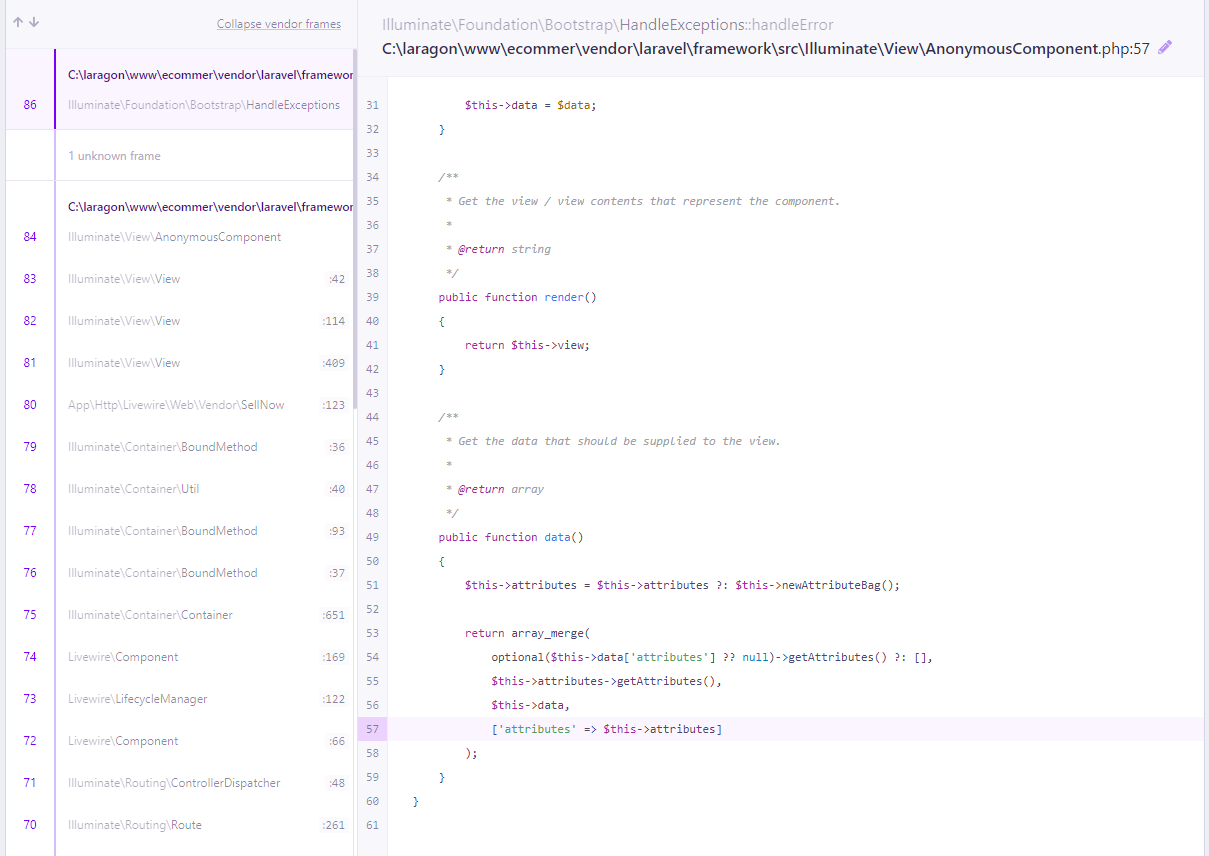Click the AnonymousComponent.php:57 file path header
Screen dimensions: 1209x856
pyautogui.click(x=766, y=47)
